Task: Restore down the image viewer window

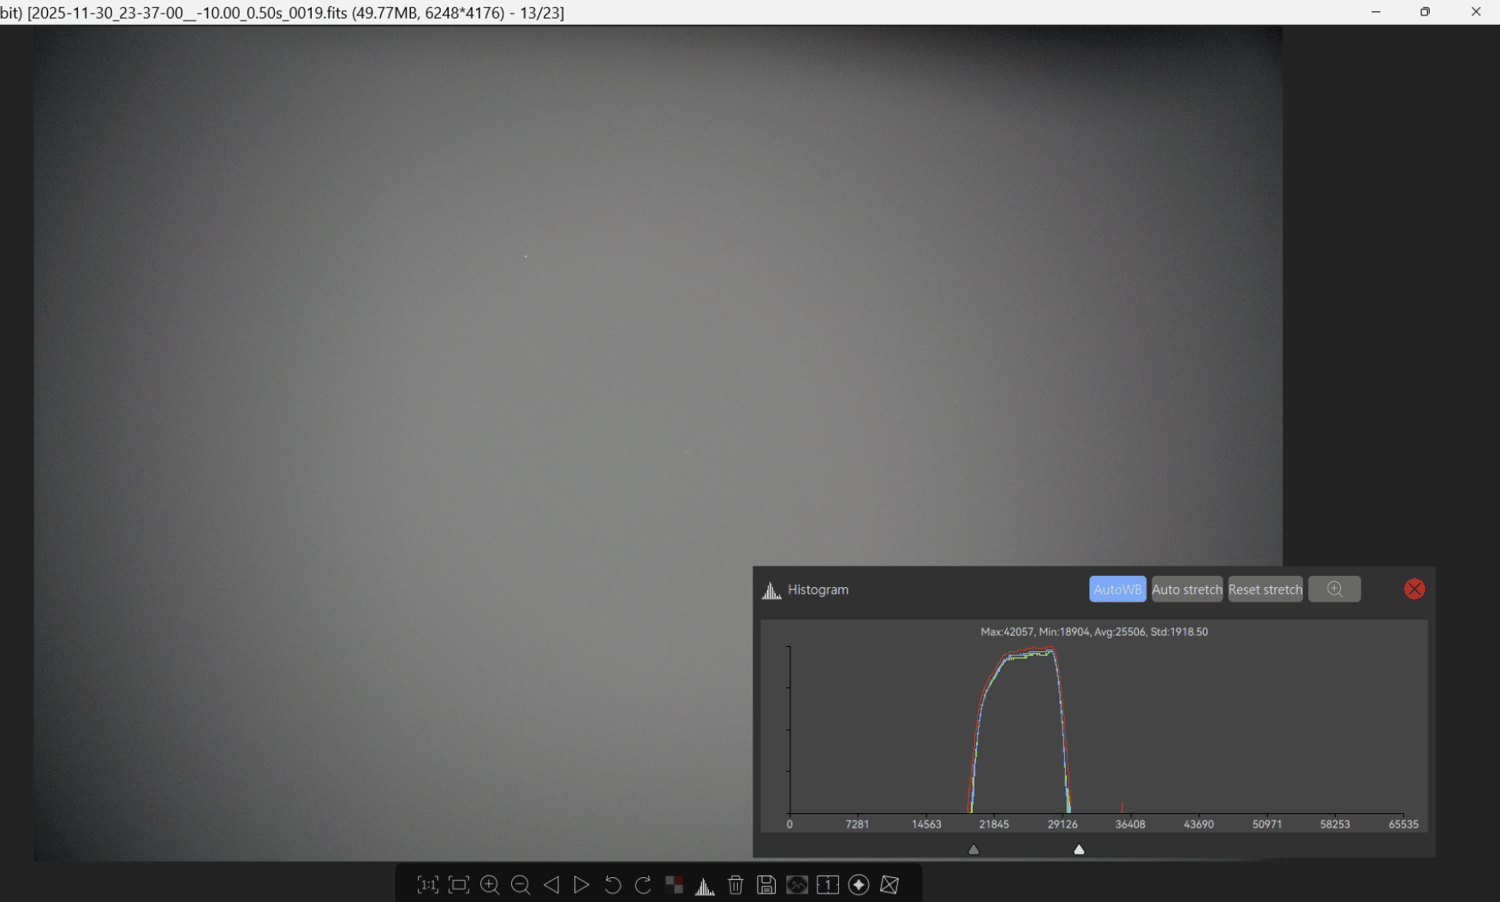Action: tap(1425, 12)
